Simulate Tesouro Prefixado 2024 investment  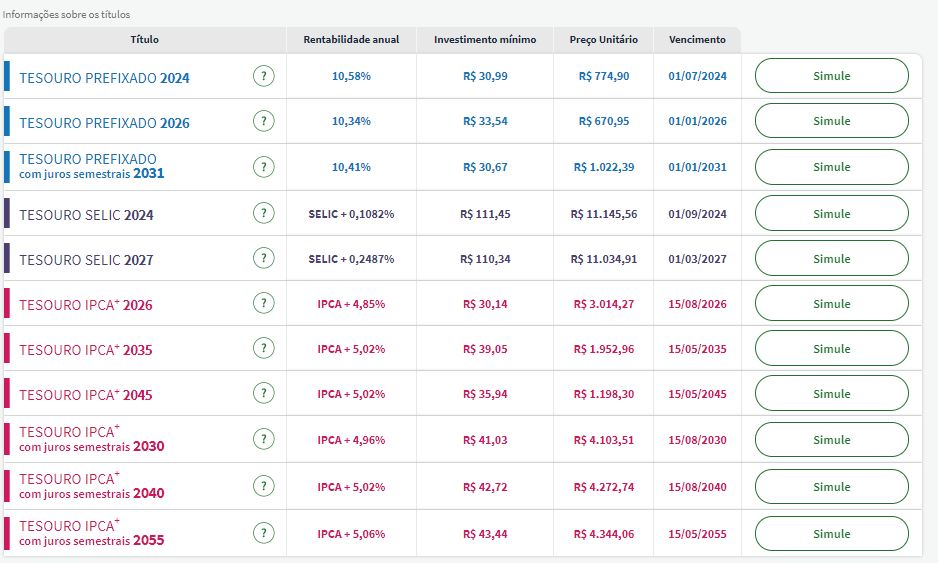(x=832, y=76)
